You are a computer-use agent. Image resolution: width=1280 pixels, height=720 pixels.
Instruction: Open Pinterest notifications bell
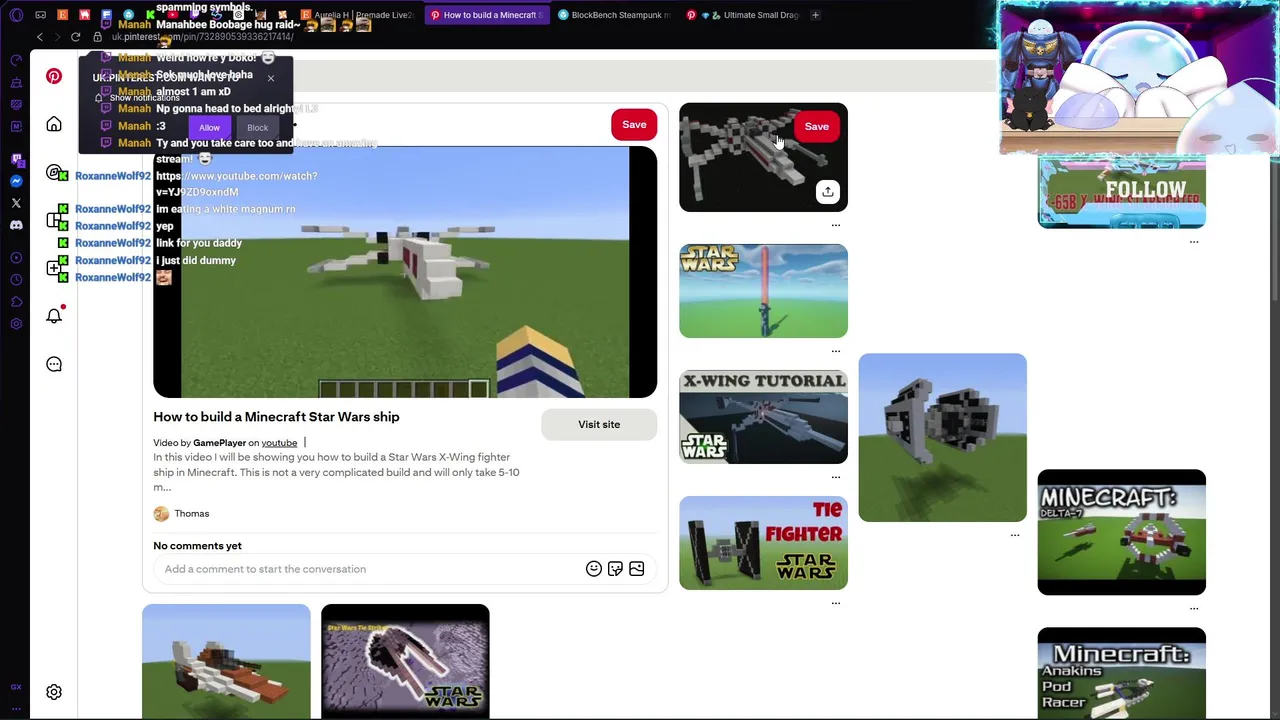tap(54, 316)
